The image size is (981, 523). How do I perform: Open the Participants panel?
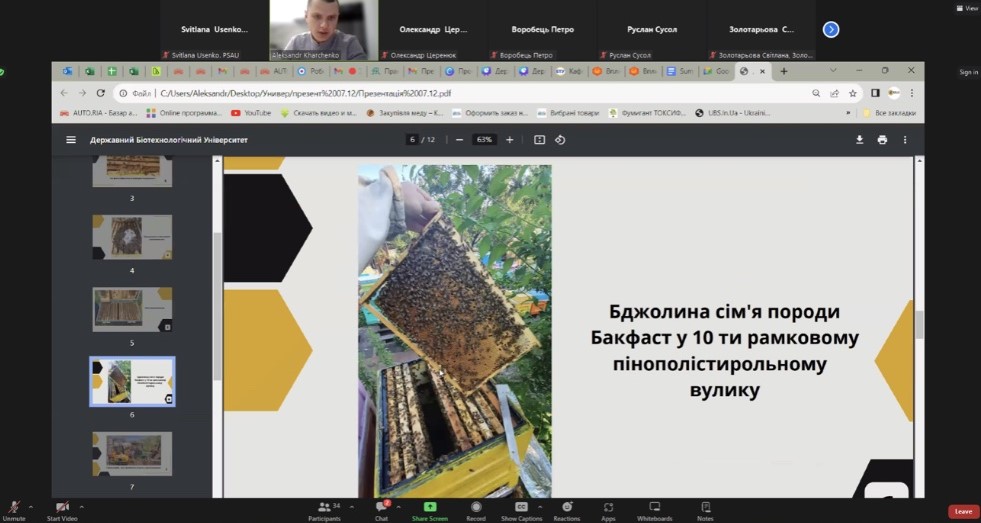[x=324, y=510]
